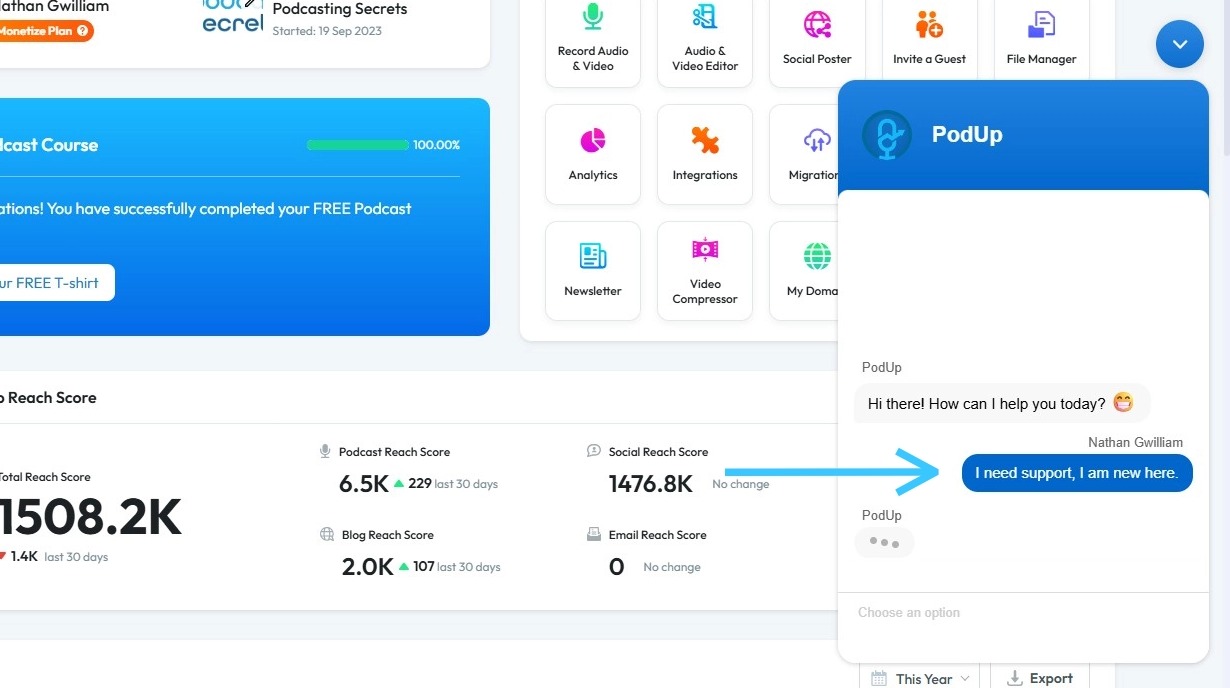Open the Social Poster tool

(817, 40)
